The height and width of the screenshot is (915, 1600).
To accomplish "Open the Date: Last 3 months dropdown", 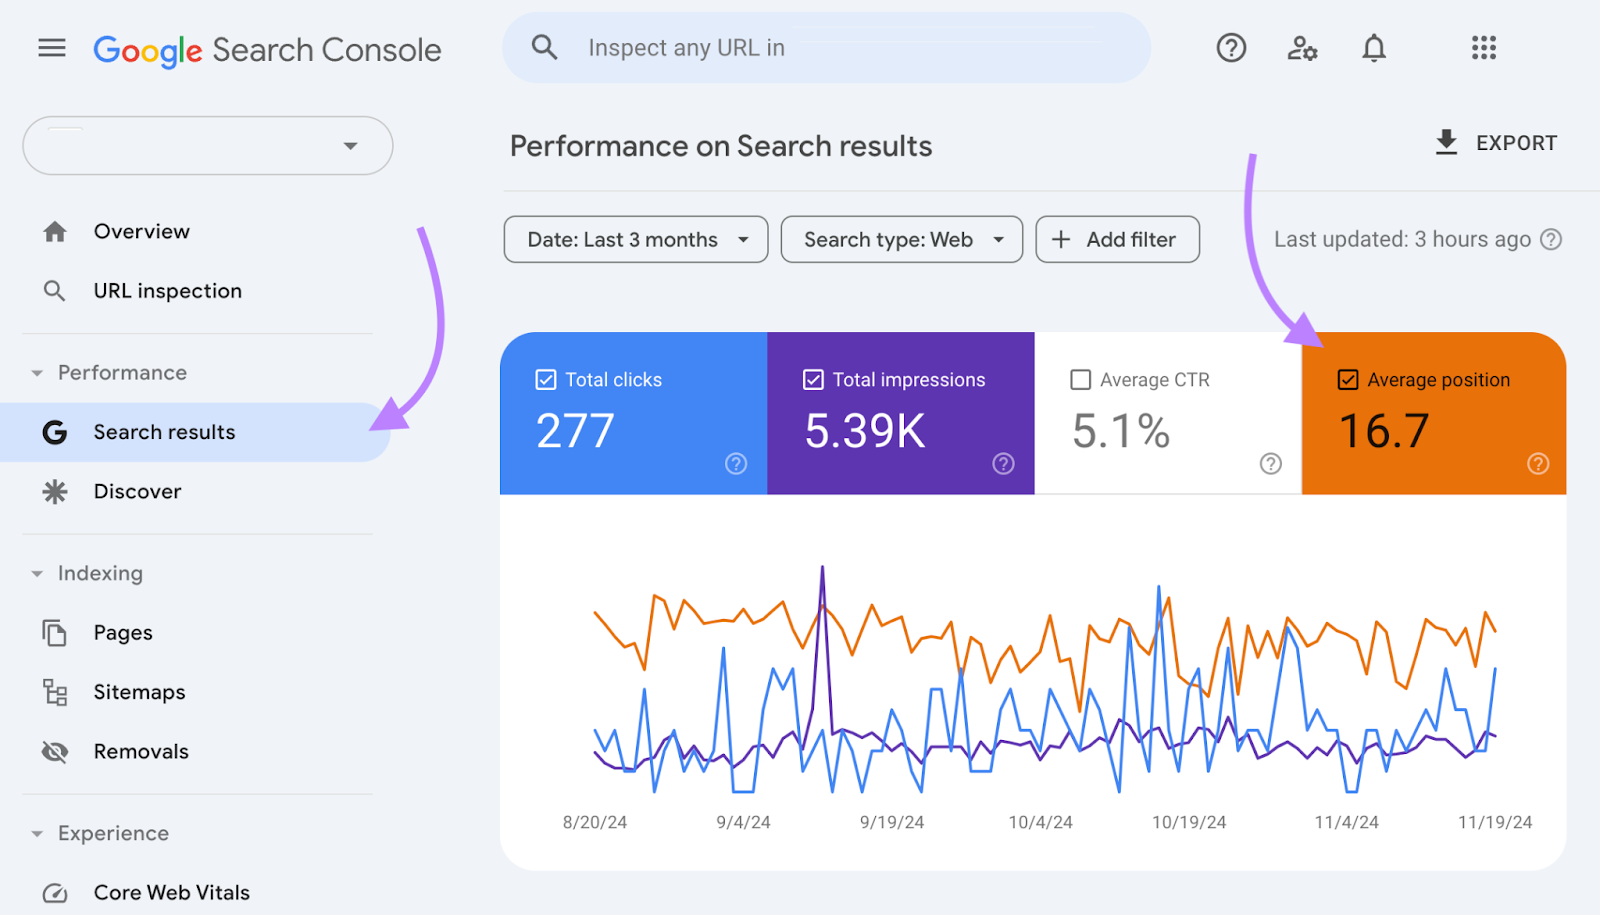I will pos(634,239).
